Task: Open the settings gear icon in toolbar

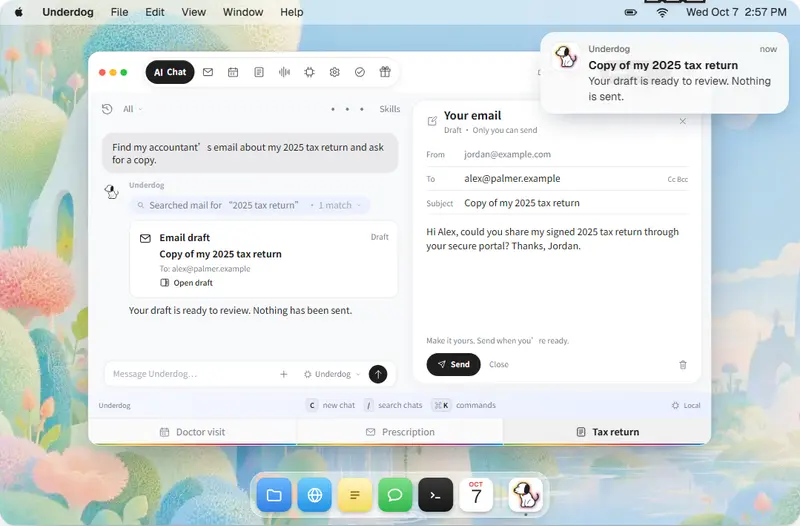Action: (335, 72)
